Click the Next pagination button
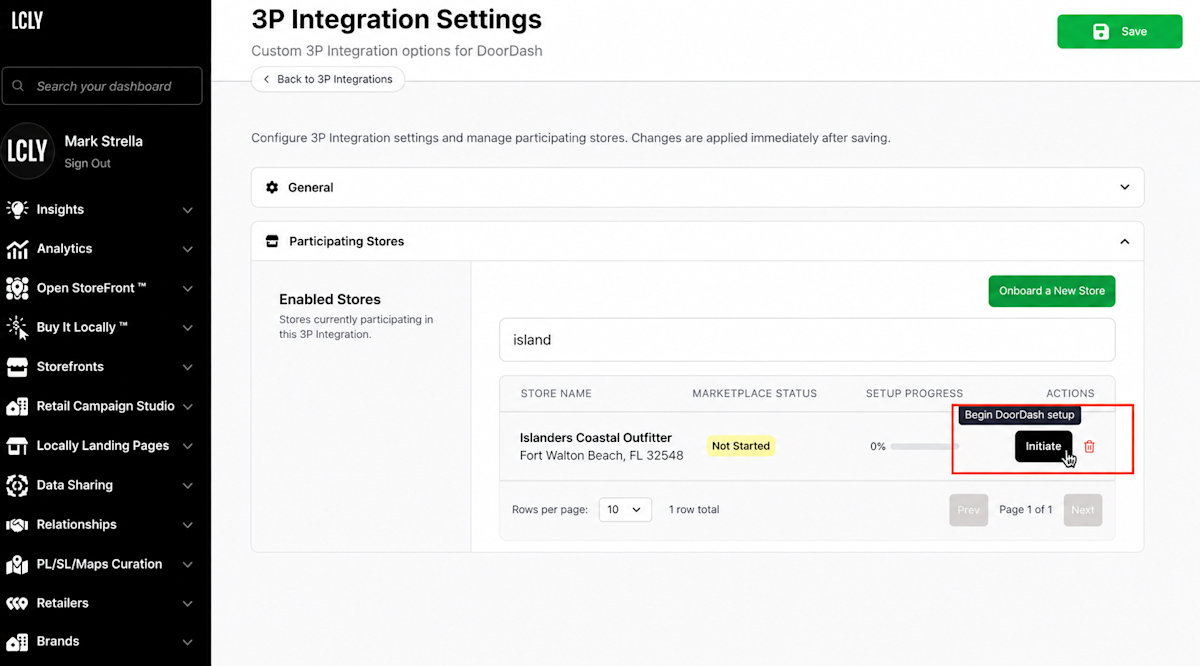The height and width of the screenshot is (666, 1200). 1083,510
